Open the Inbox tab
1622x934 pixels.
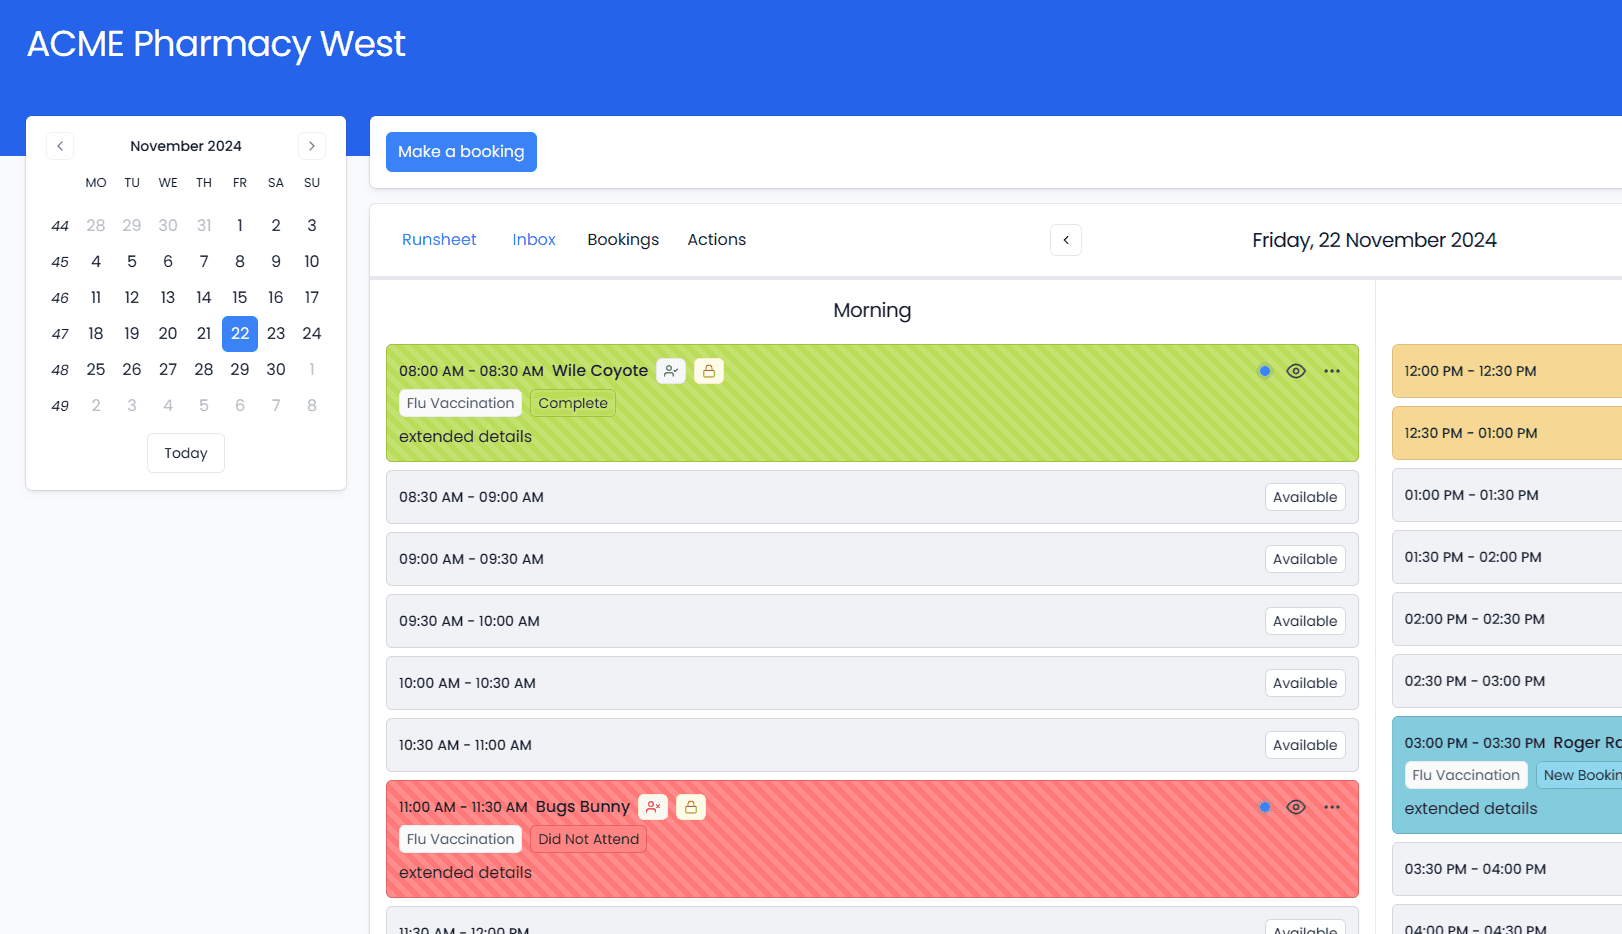[533, 239]
